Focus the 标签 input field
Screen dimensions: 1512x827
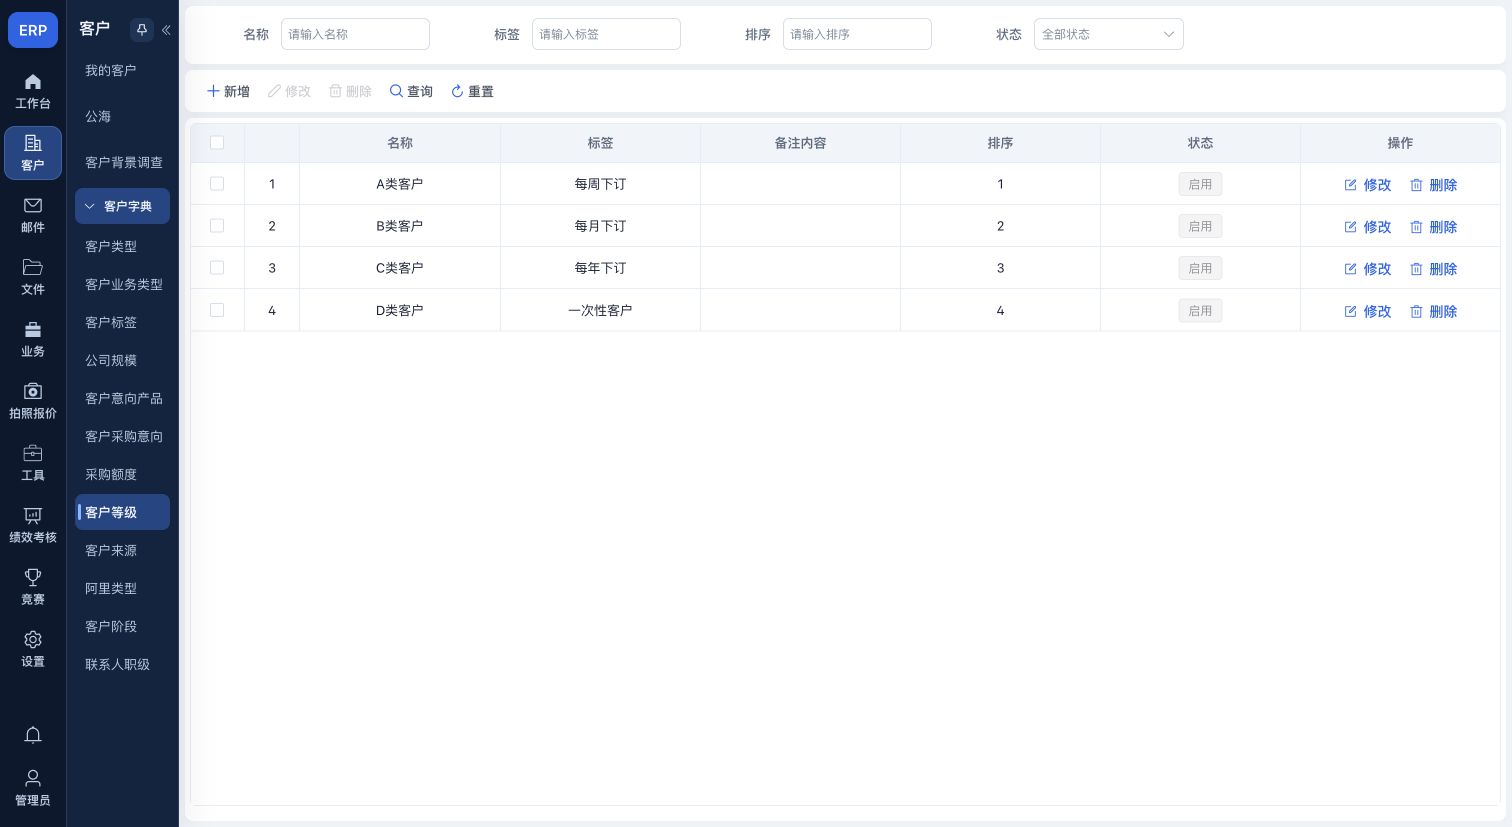[606, 34]
